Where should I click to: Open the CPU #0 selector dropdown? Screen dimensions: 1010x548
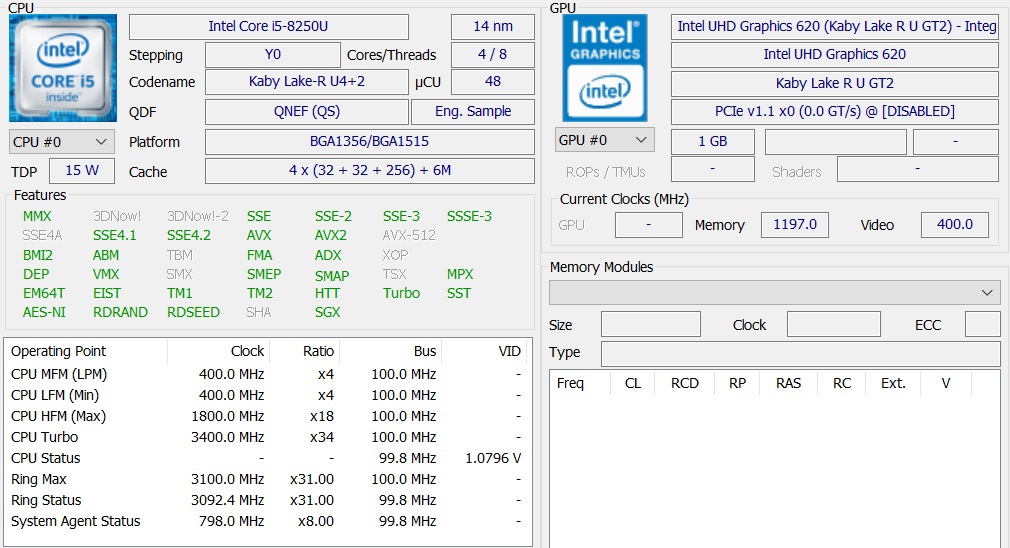[x=62, y=142]
